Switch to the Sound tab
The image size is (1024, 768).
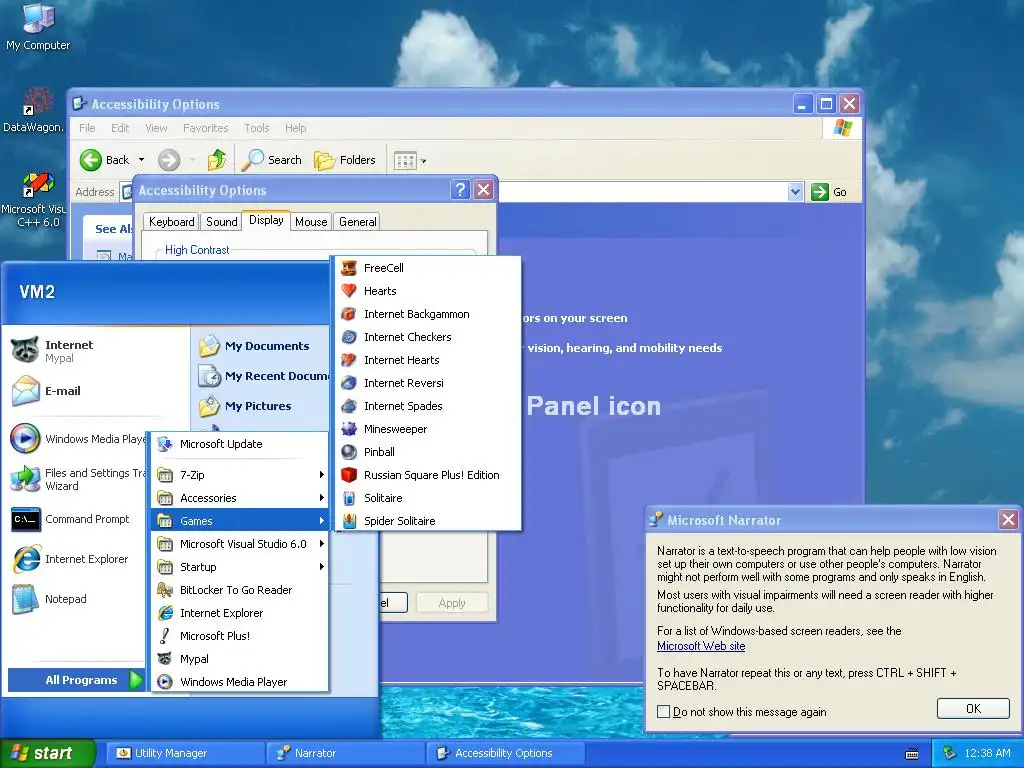221,222
